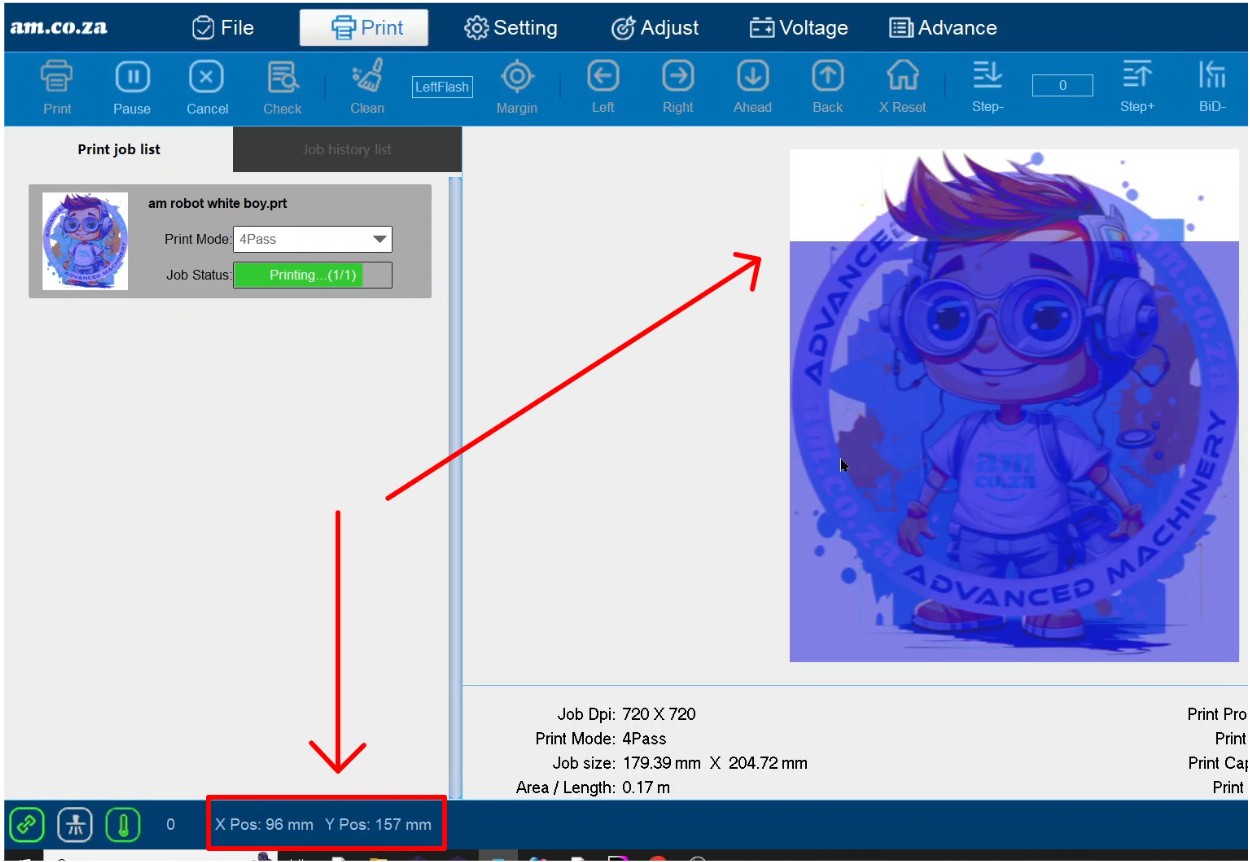Open the Setting menu tab
1250x862 pixels.
pyautogui.click(x=511, y=28)
